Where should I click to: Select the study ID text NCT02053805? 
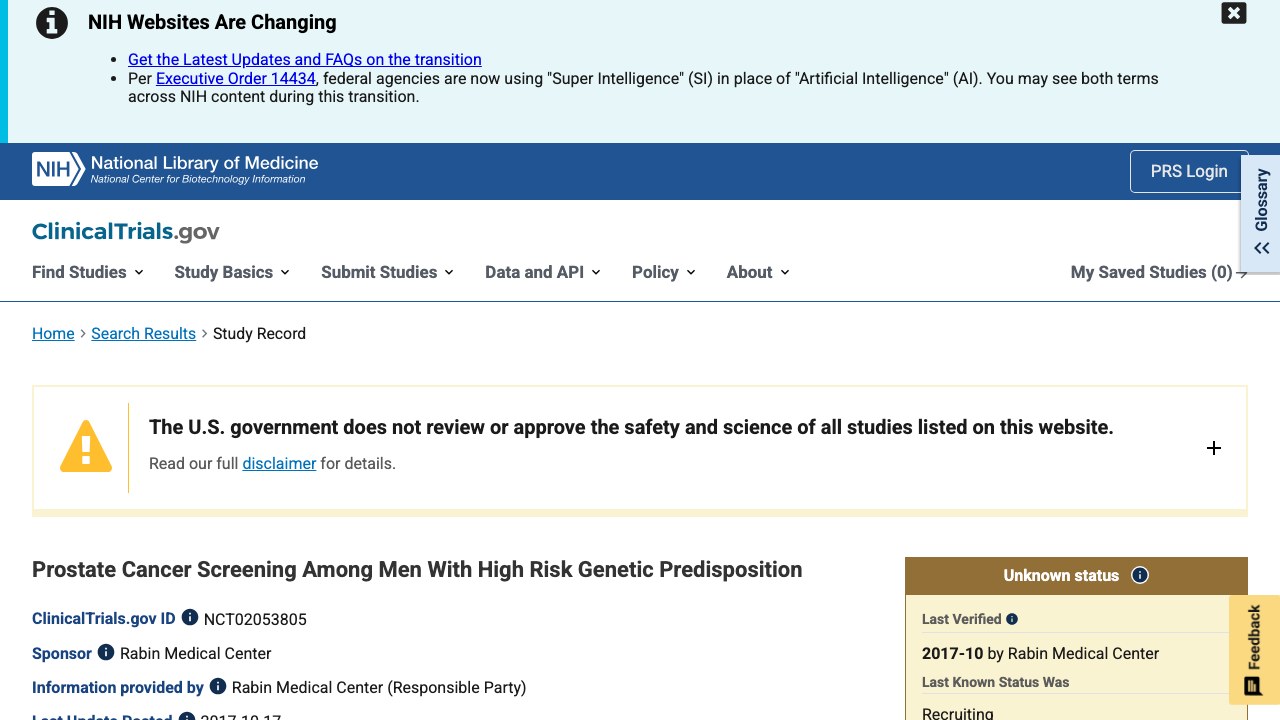[x=255, y=619]
